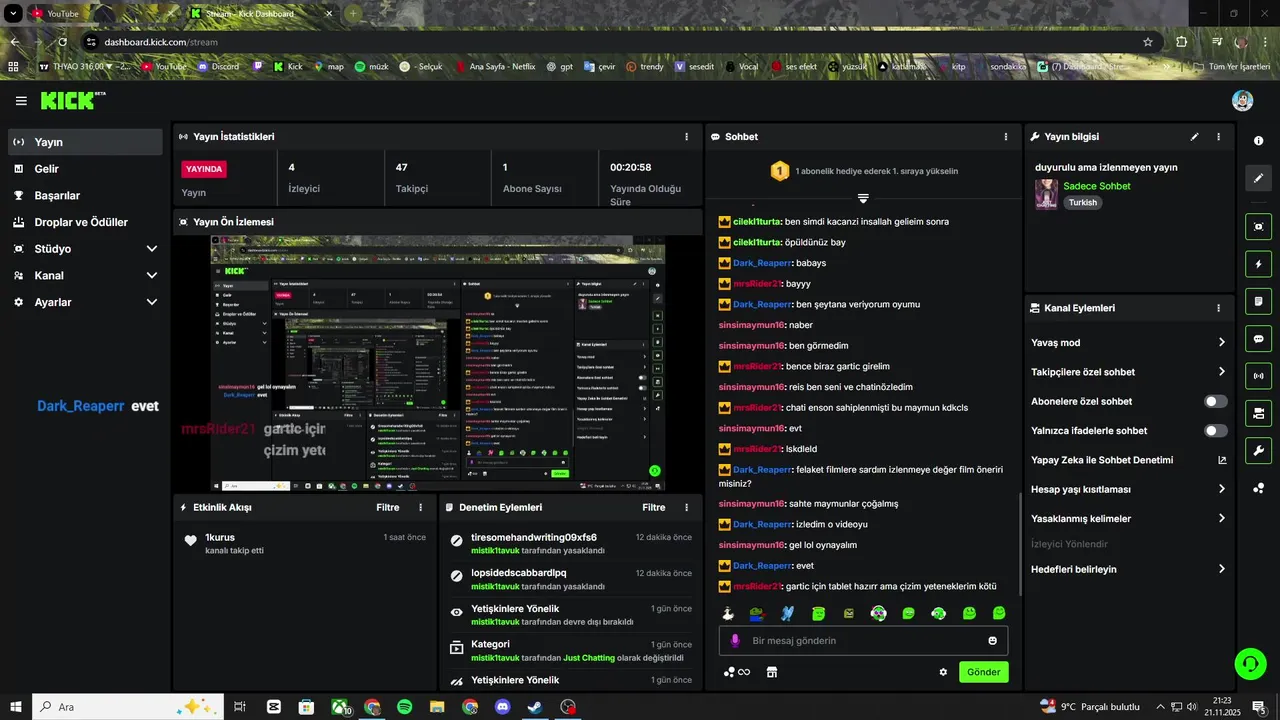Open Yasaklanmış kelimeler options arrow
This screenshot has width=1280, height=720.
[1221, 519]
